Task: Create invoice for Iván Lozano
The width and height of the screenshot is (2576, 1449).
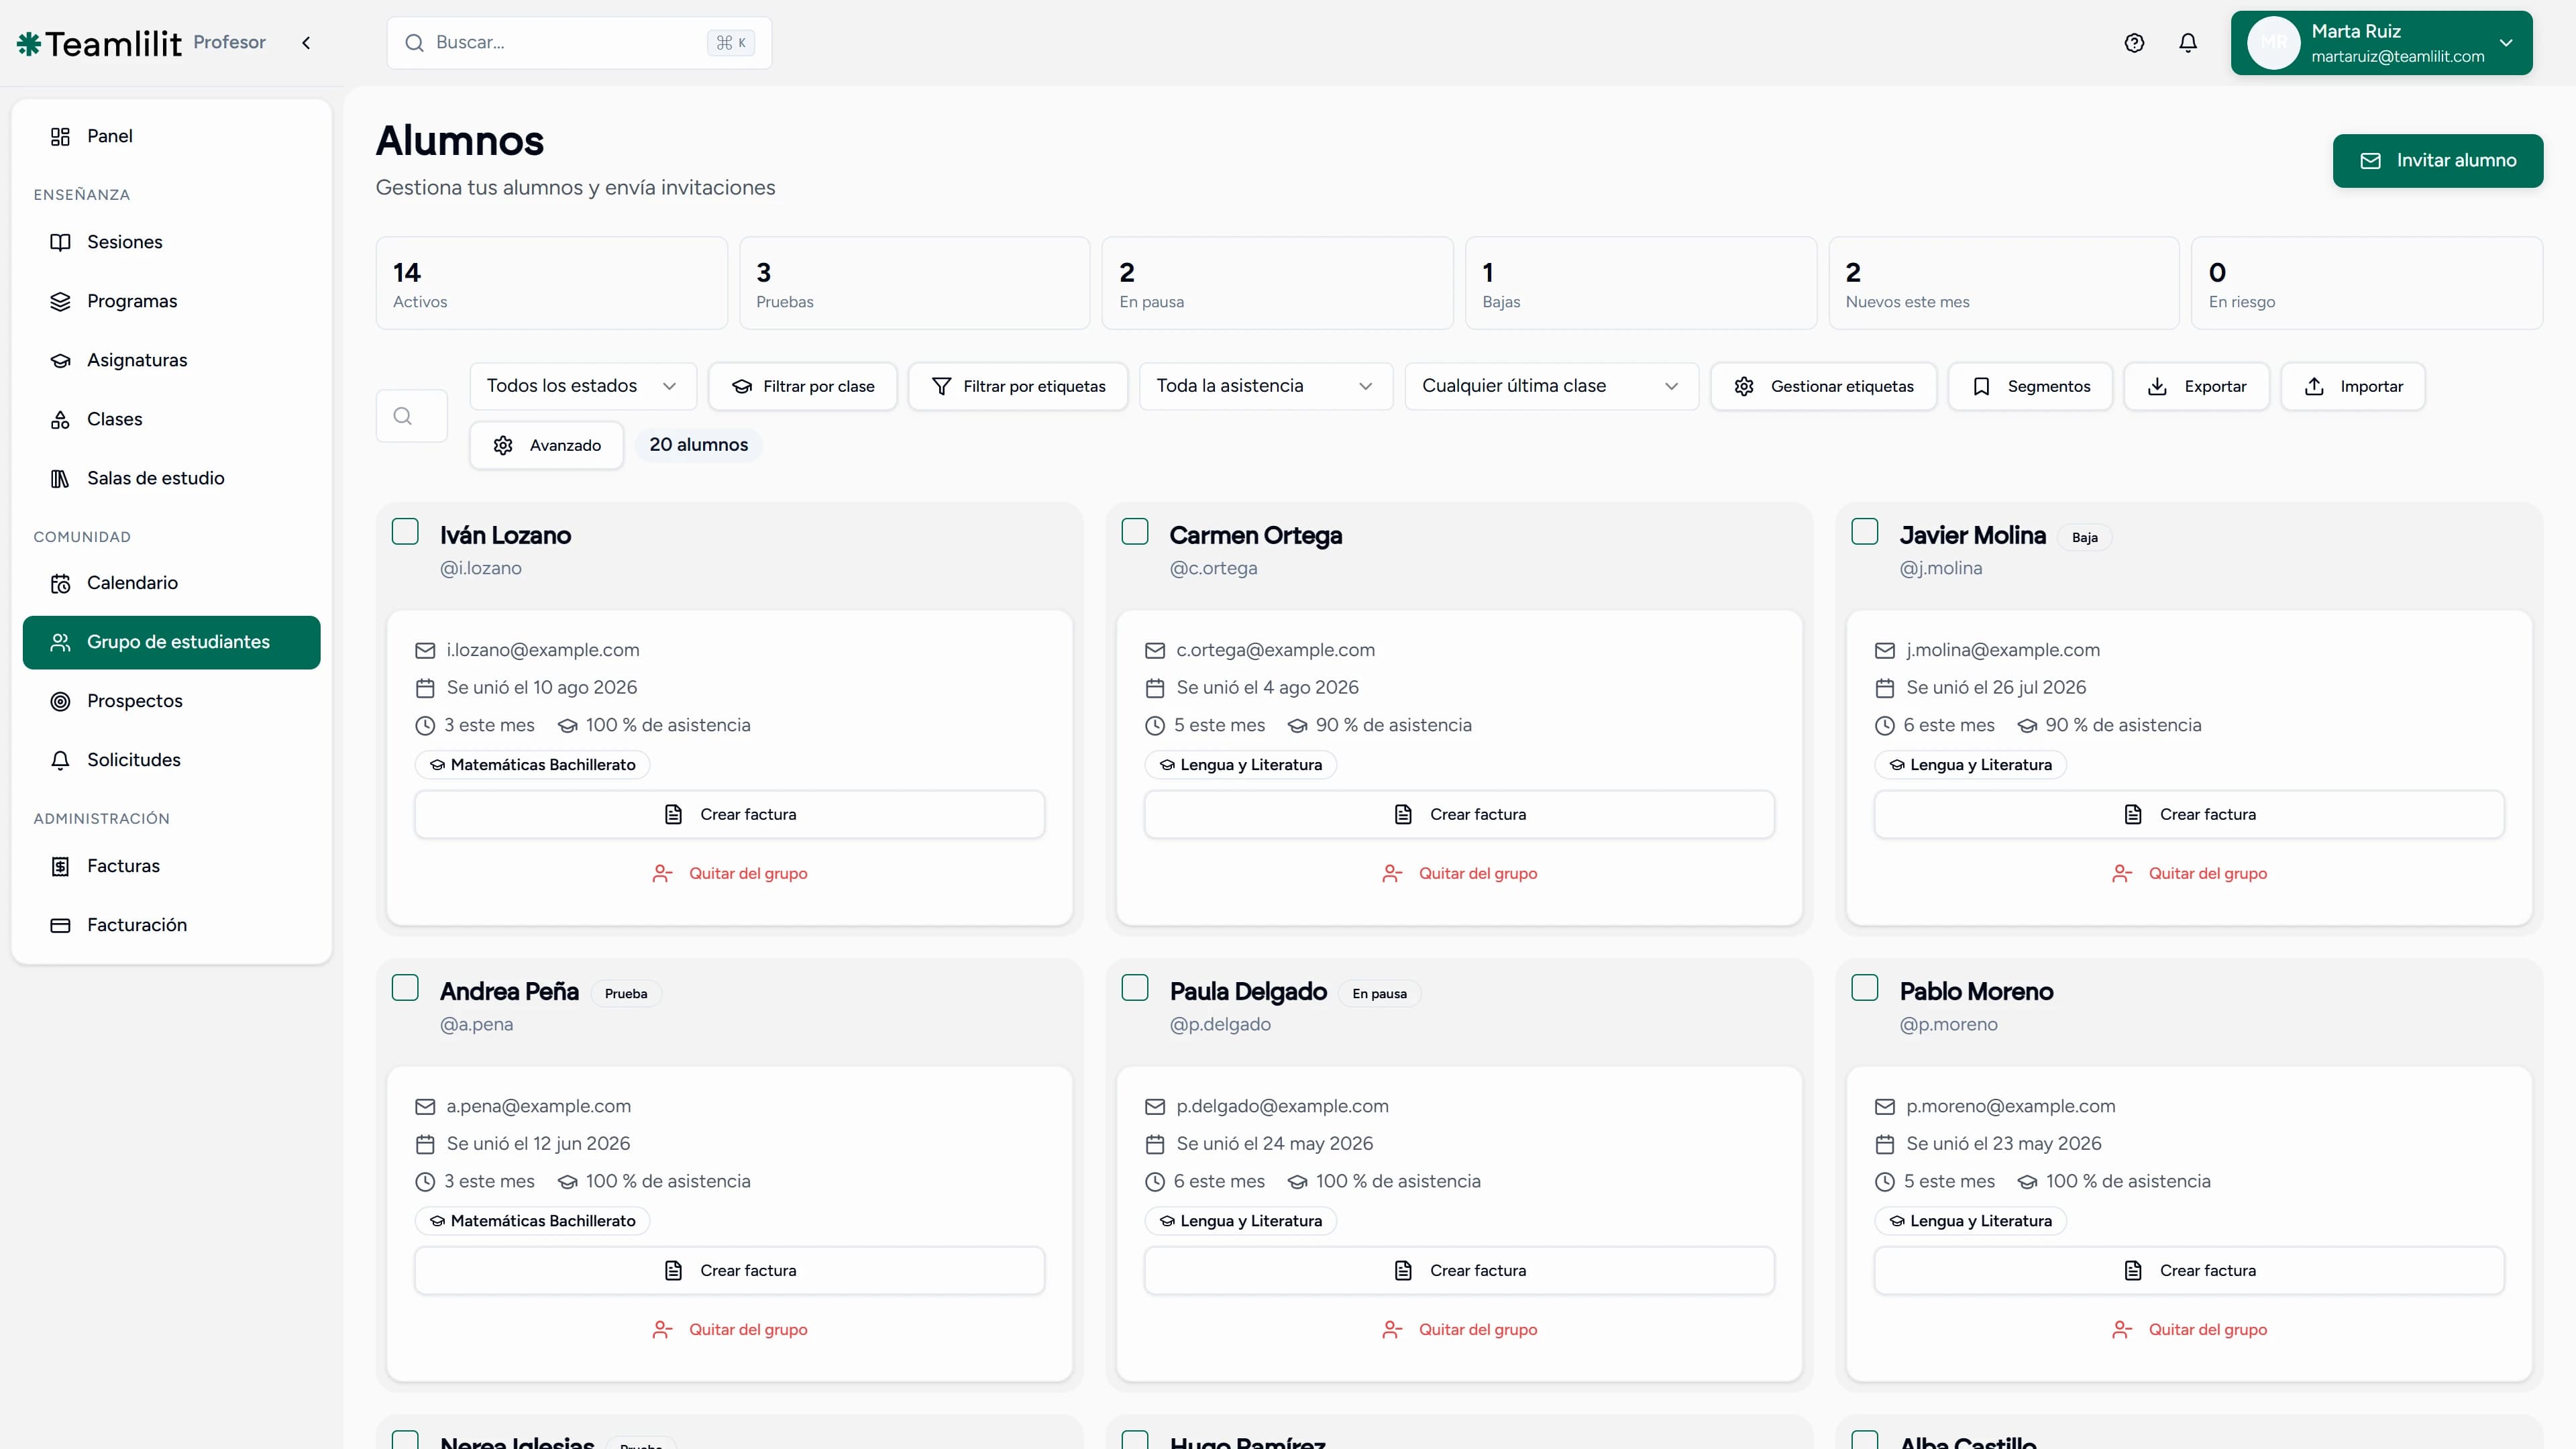Action: (730, 814)
